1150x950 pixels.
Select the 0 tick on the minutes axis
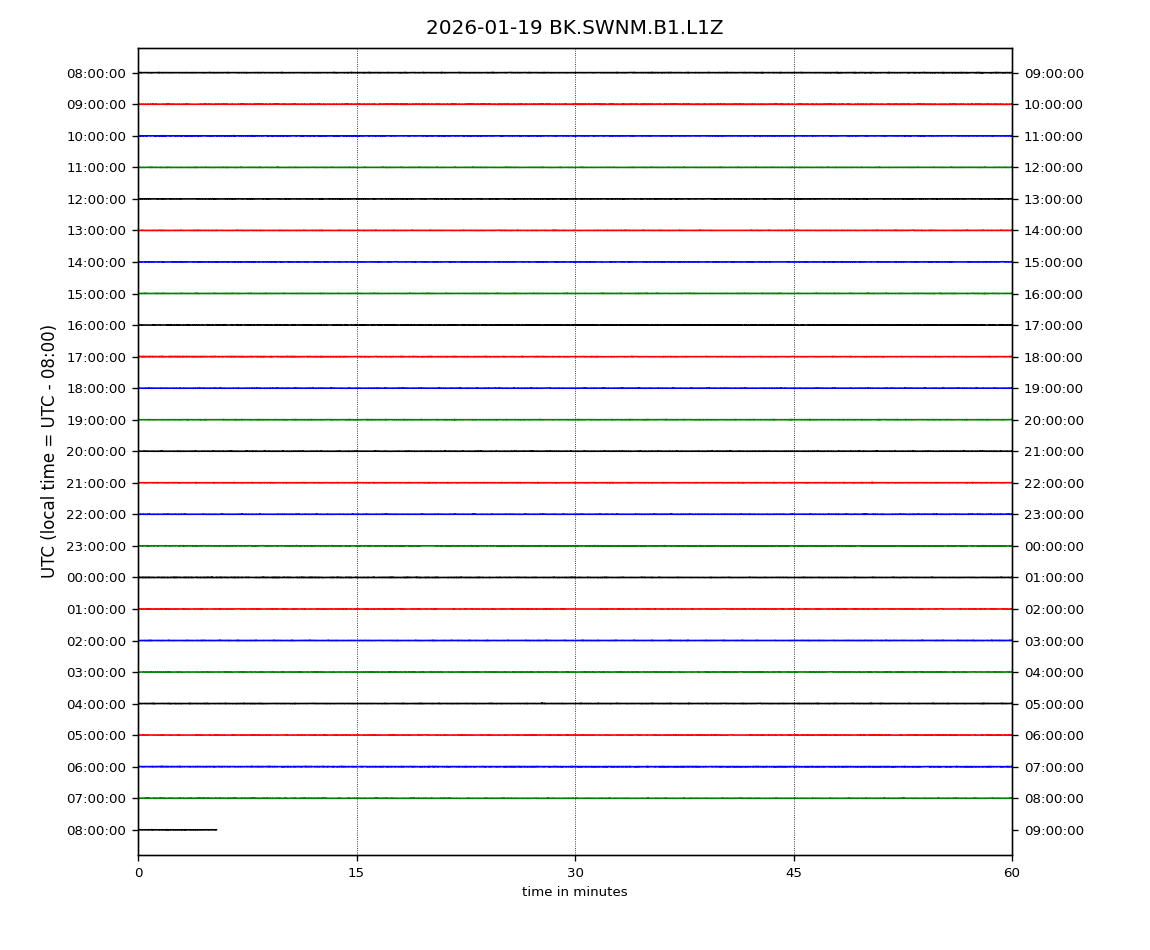[138, 873]
